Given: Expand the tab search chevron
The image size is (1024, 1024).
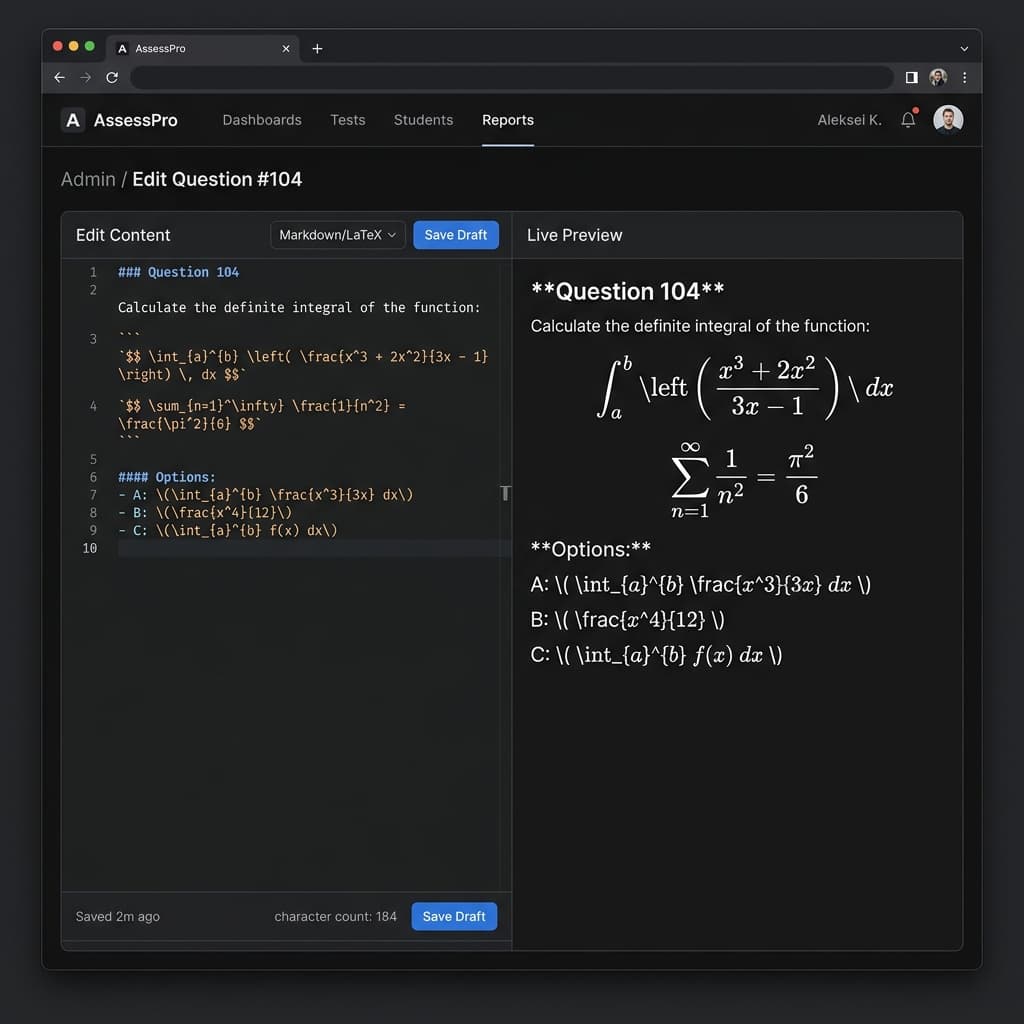Looking at the screenshot, I should [x=964, y=49].
